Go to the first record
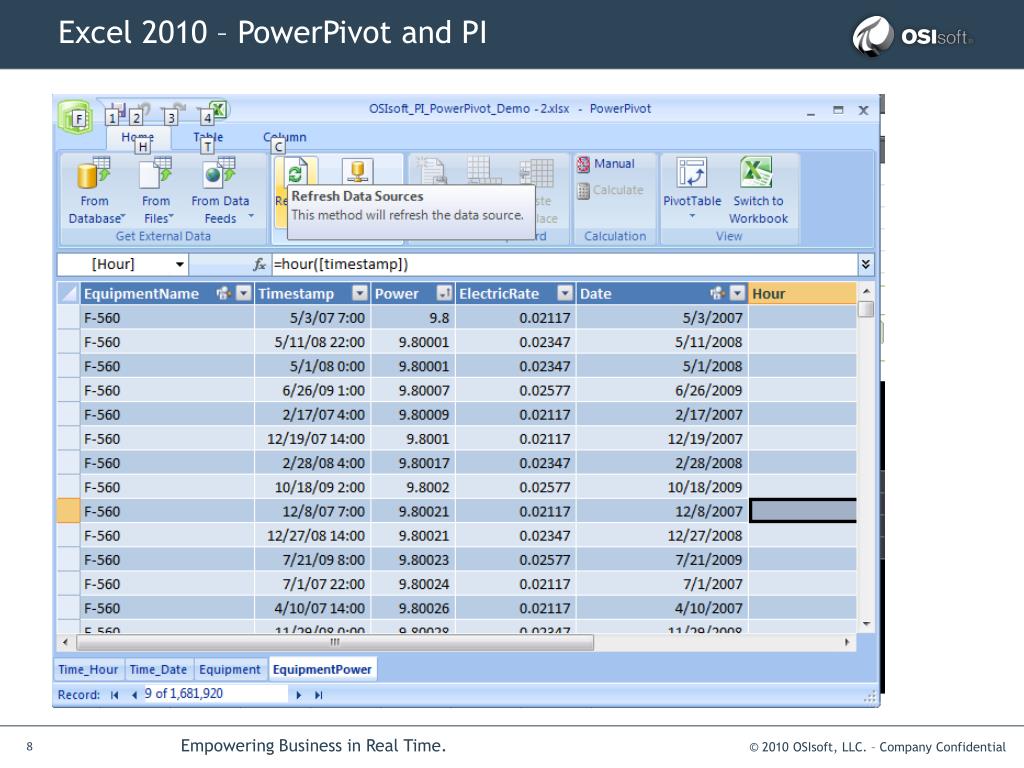Viewport: 1024px width, 768px height. click(x=114, y=695)
